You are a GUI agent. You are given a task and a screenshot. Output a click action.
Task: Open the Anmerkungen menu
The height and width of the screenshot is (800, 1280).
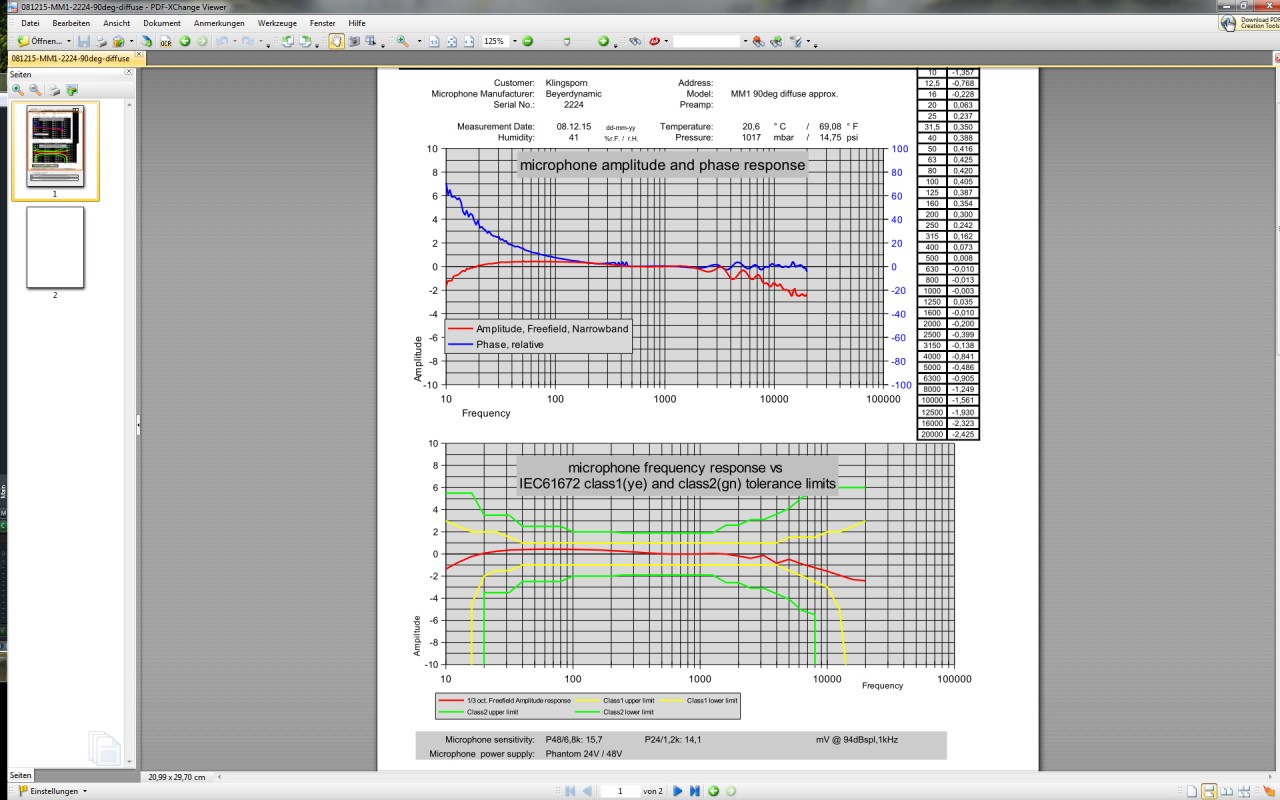click(x=219, y=22)
